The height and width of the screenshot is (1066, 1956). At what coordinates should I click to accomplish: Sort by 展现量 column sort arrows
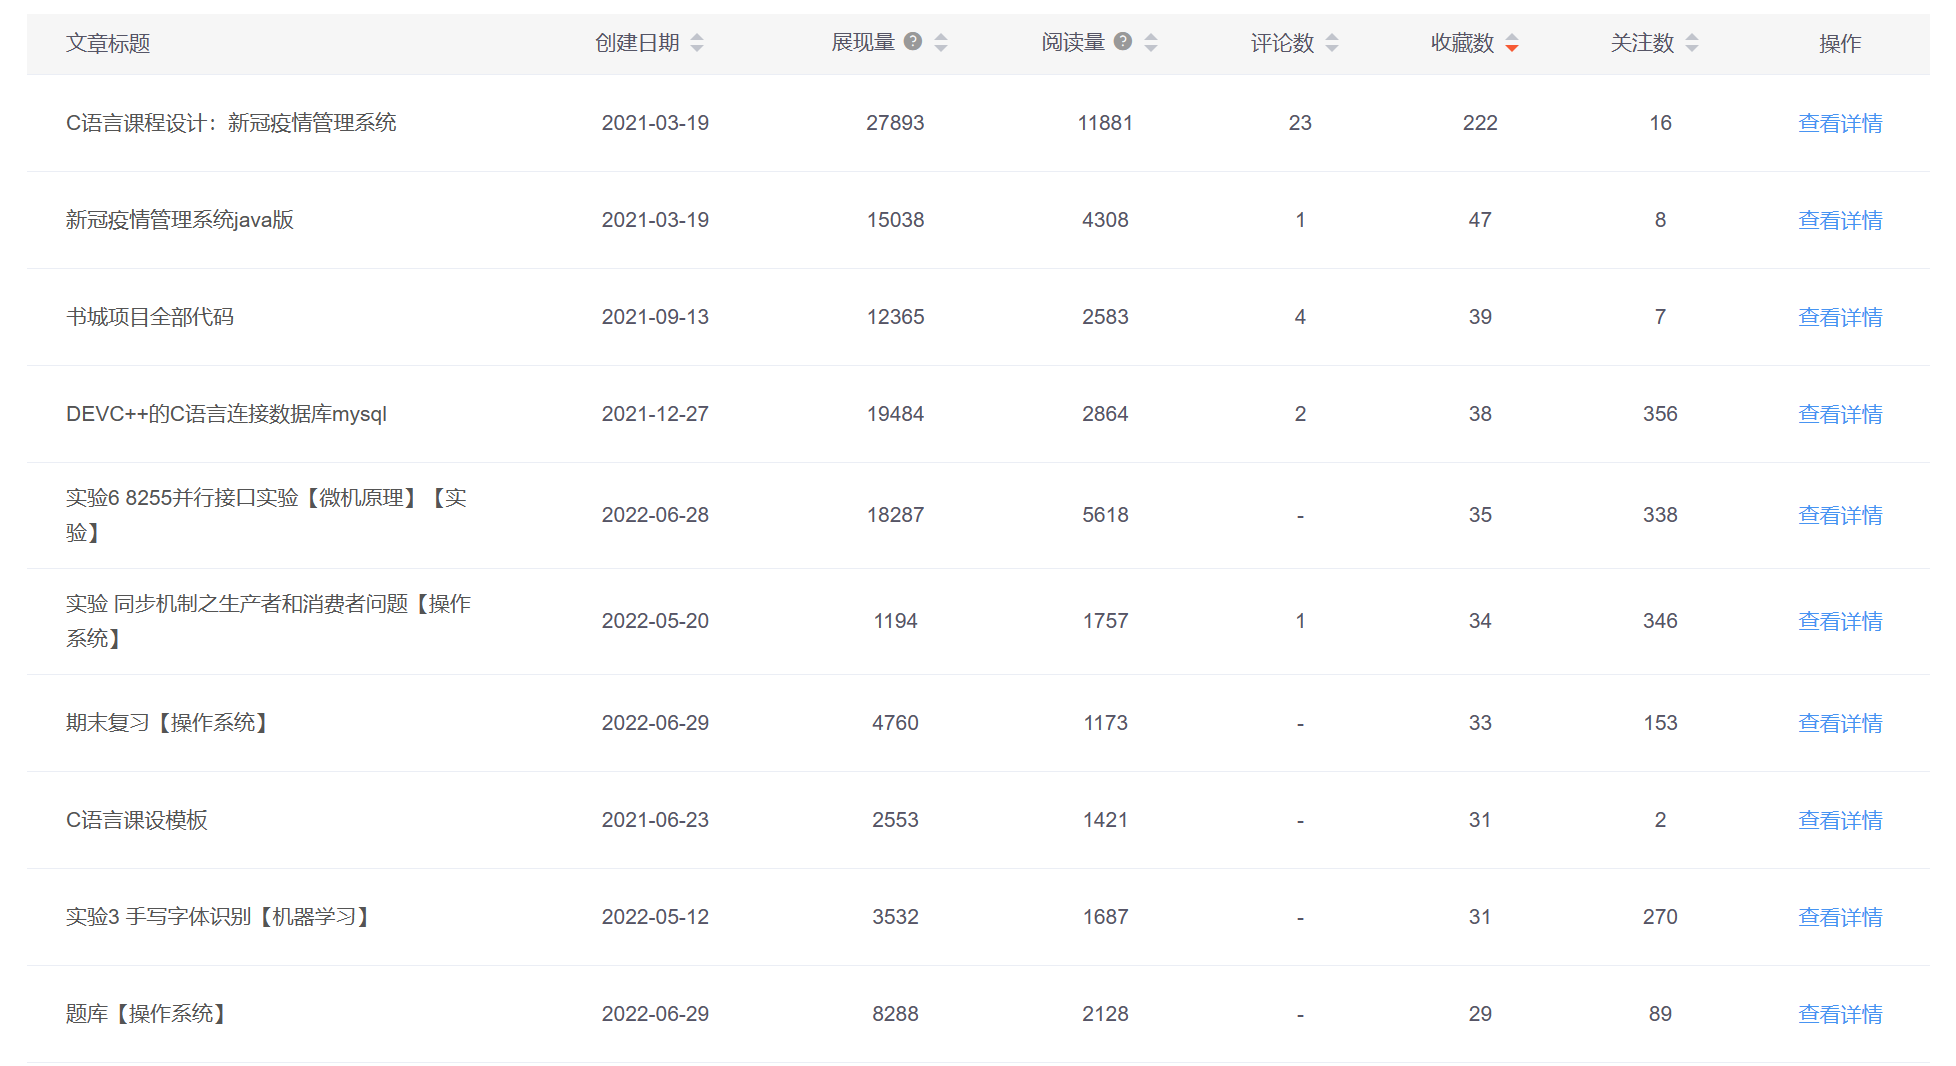coord(941,43)
